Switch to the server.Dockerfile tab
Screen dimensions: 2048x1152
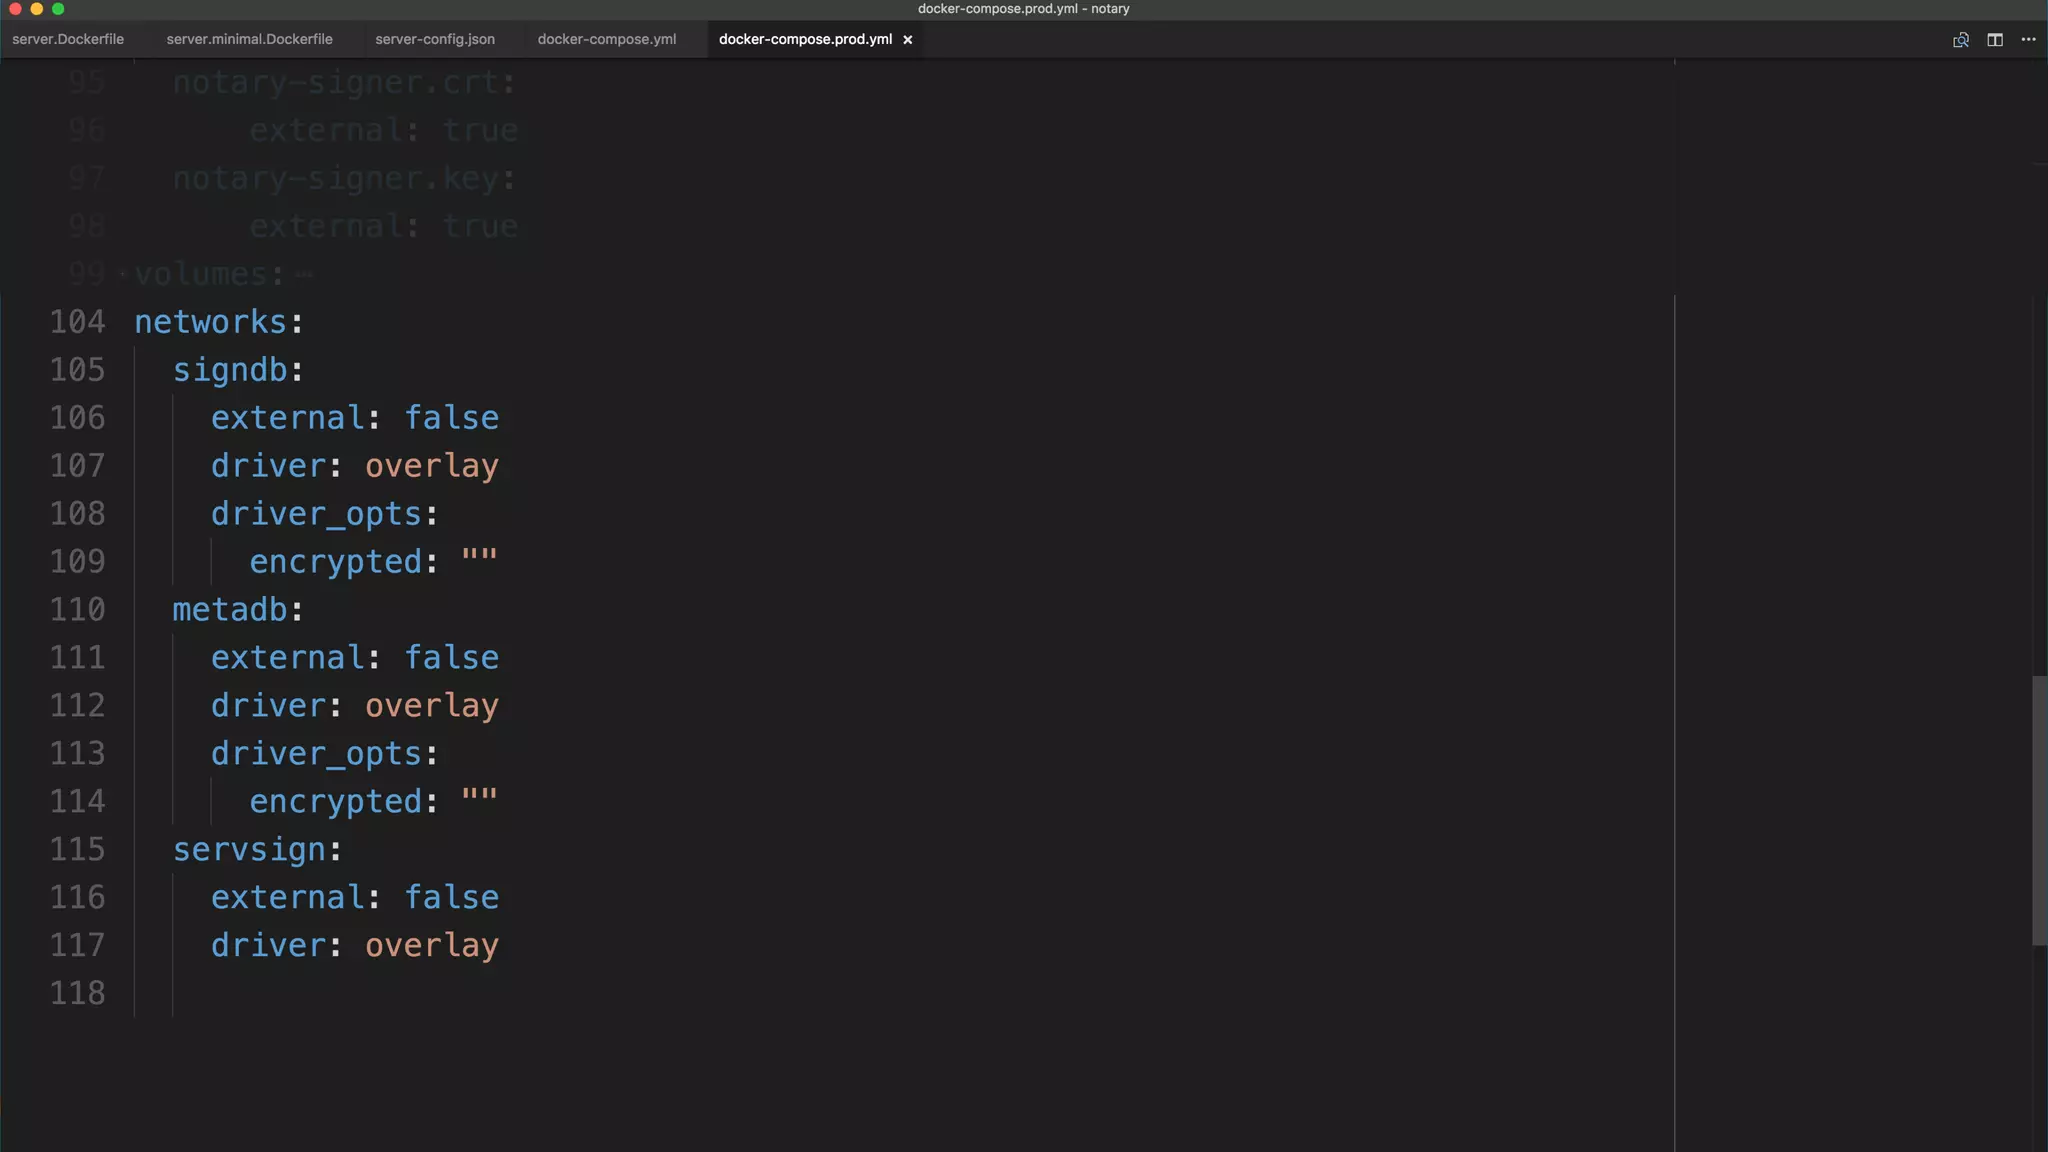click(x=68, y=40)
